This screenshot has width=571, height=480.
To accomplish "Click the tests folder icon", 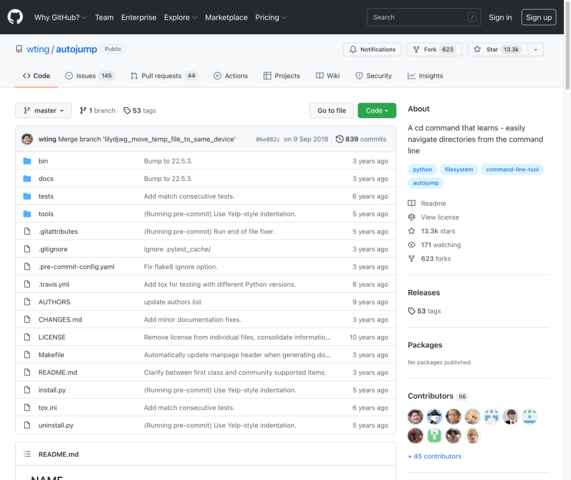I will coord(27,196).
